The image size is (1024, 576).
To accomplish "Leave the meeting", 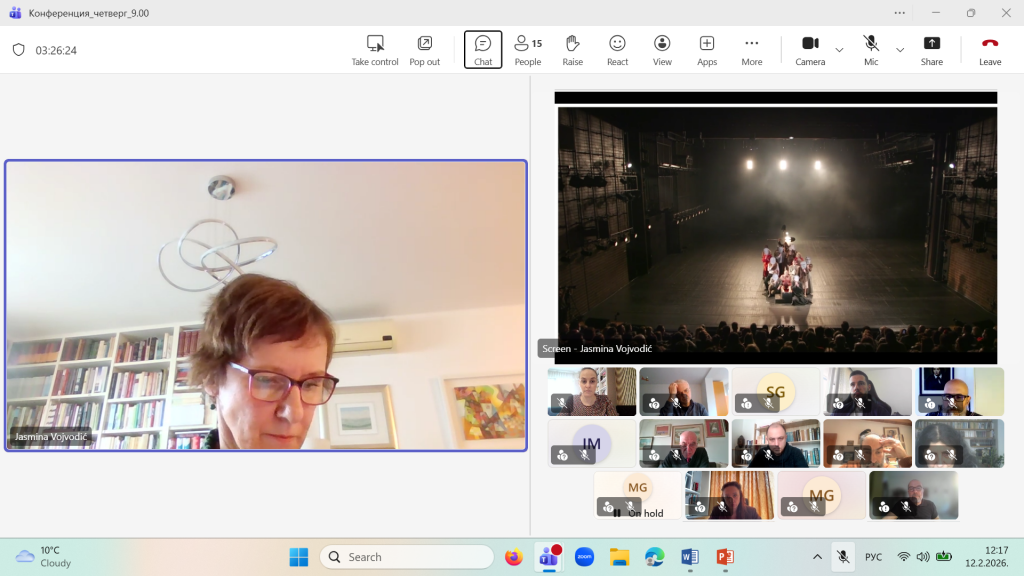I will (x=990, y=49).
